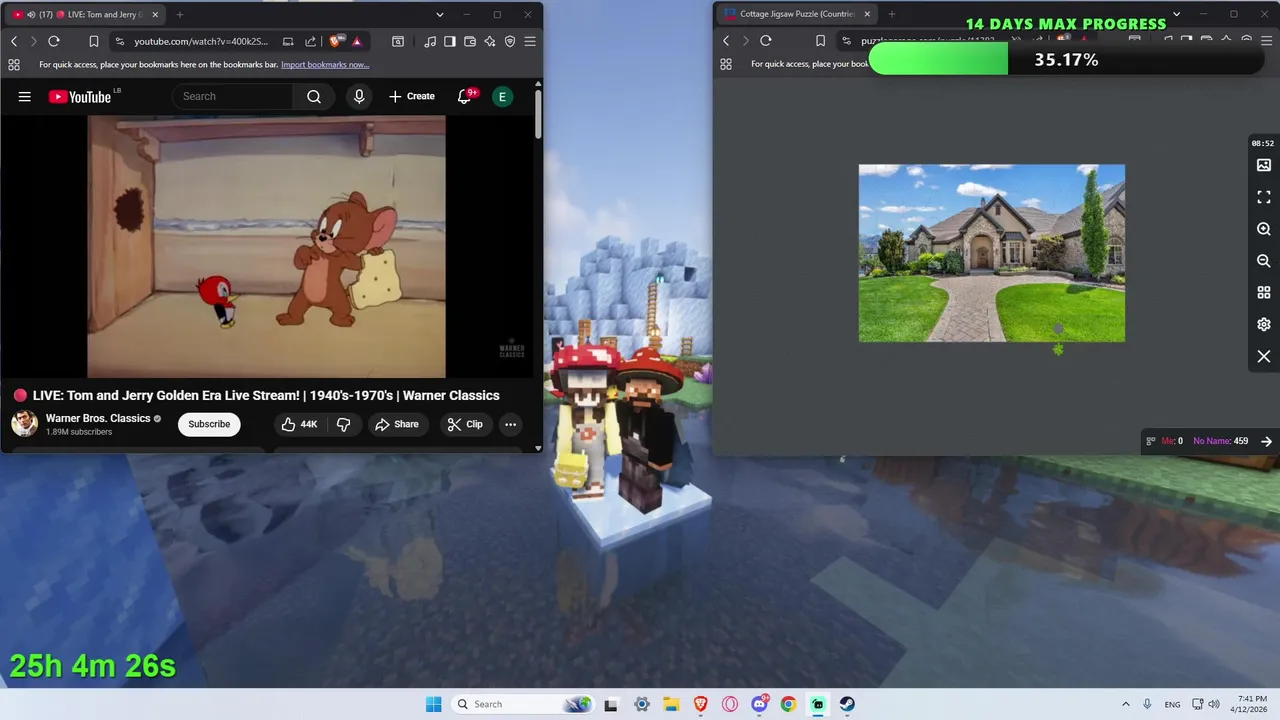The height and width of the screenshot is (720, 1280).
Task: Toggle the browser sidebar panel icon
Action: (450, 41)
